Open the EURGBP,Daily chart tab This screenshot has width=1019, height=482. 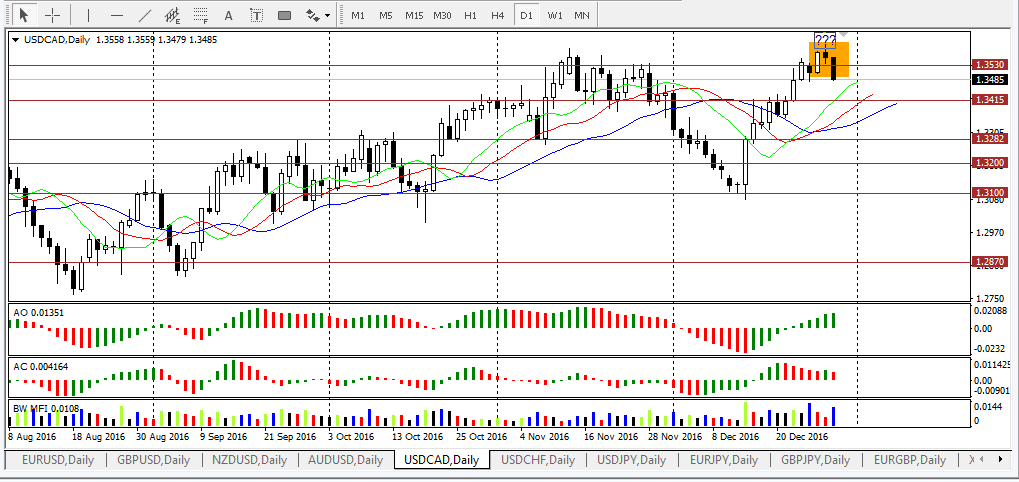[x=910, y=460]
